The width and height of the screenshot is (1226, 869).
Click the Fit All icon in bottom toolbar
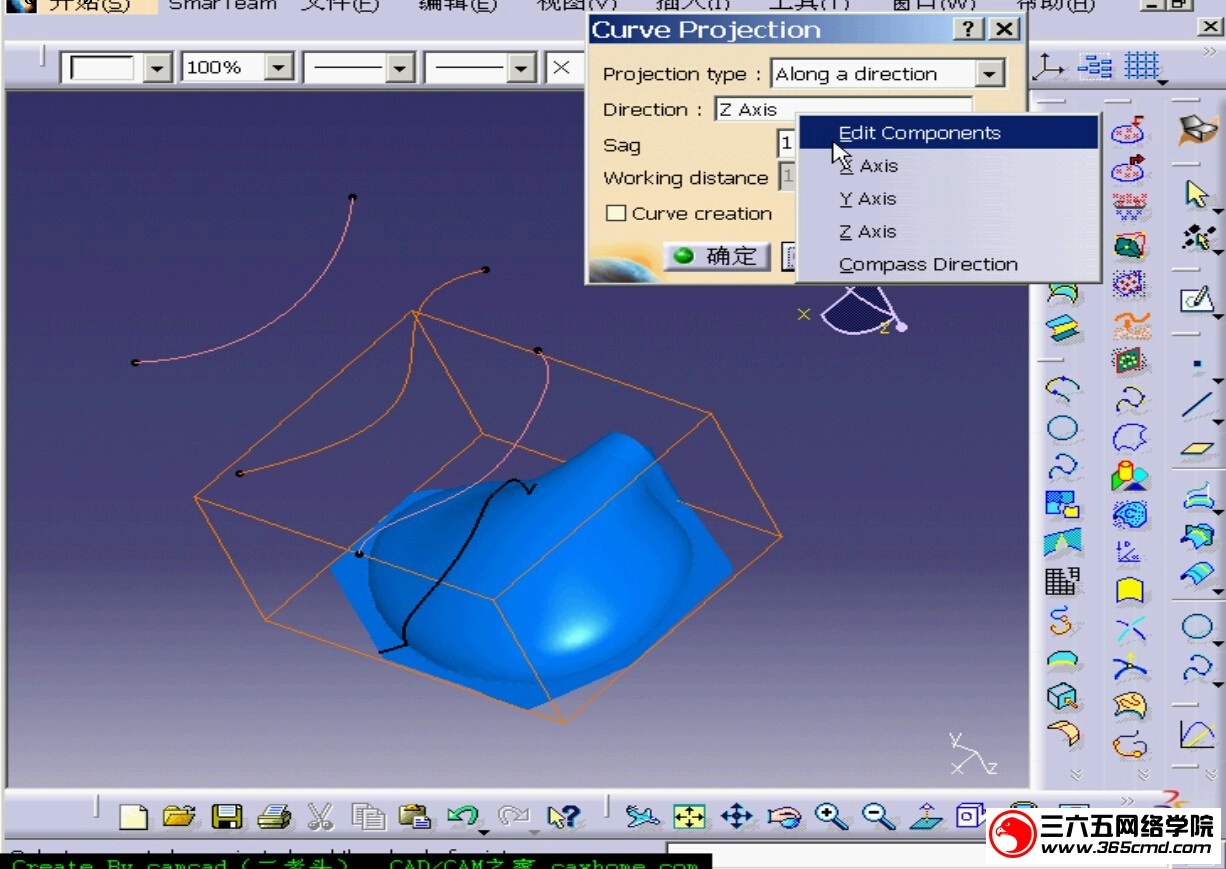pyautogui.click(x=689, y=816)
